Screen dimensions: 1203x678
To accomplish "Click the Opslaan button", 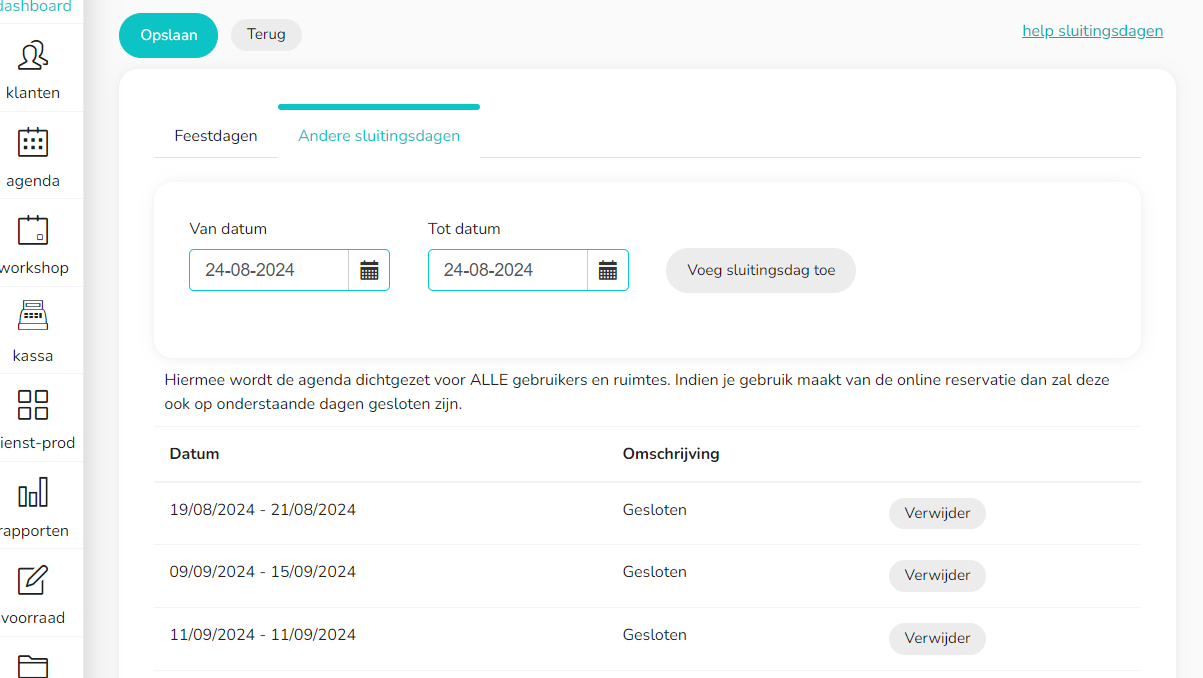I will tap(168, 35).
